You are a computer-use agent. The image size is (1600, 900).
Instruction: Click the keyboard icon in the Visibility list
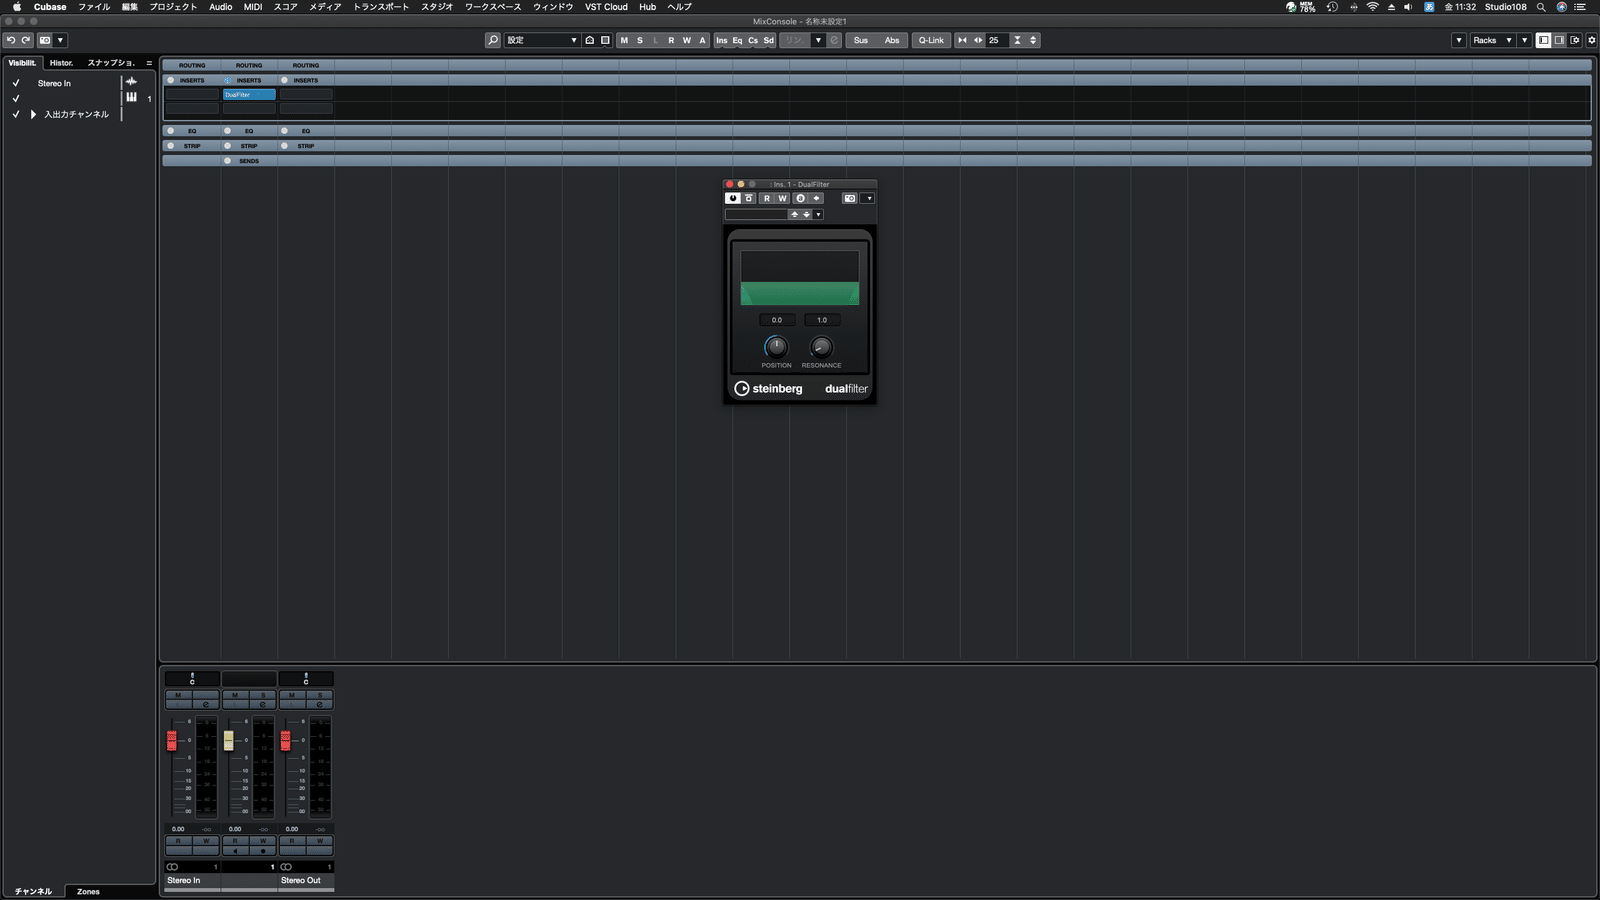131,97
